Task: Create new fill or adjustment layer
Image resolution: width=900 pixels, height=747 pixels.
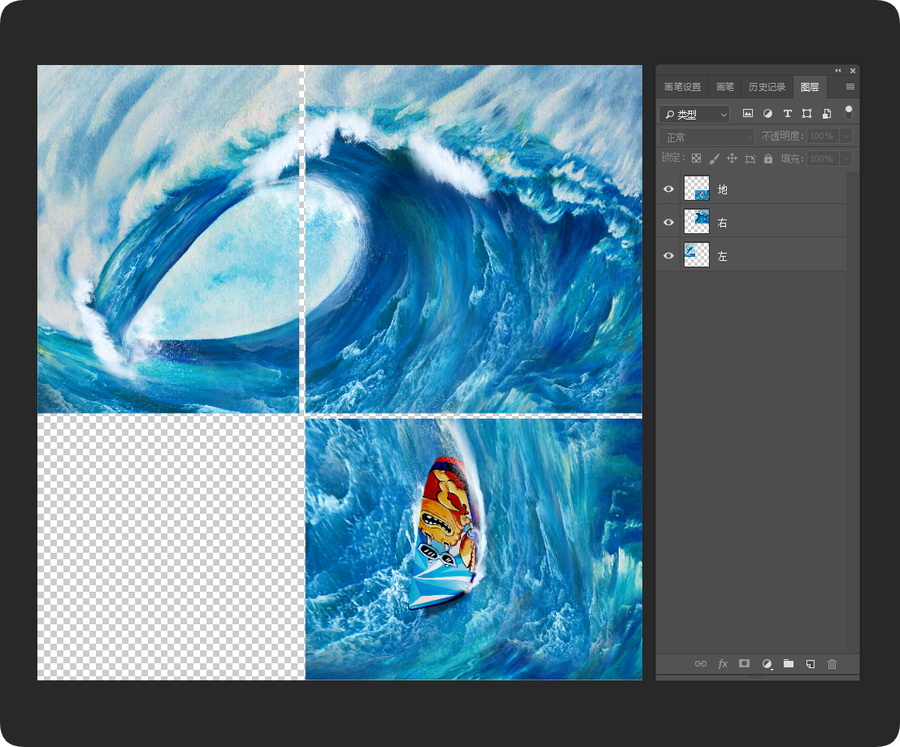Action: coord(767,664)
